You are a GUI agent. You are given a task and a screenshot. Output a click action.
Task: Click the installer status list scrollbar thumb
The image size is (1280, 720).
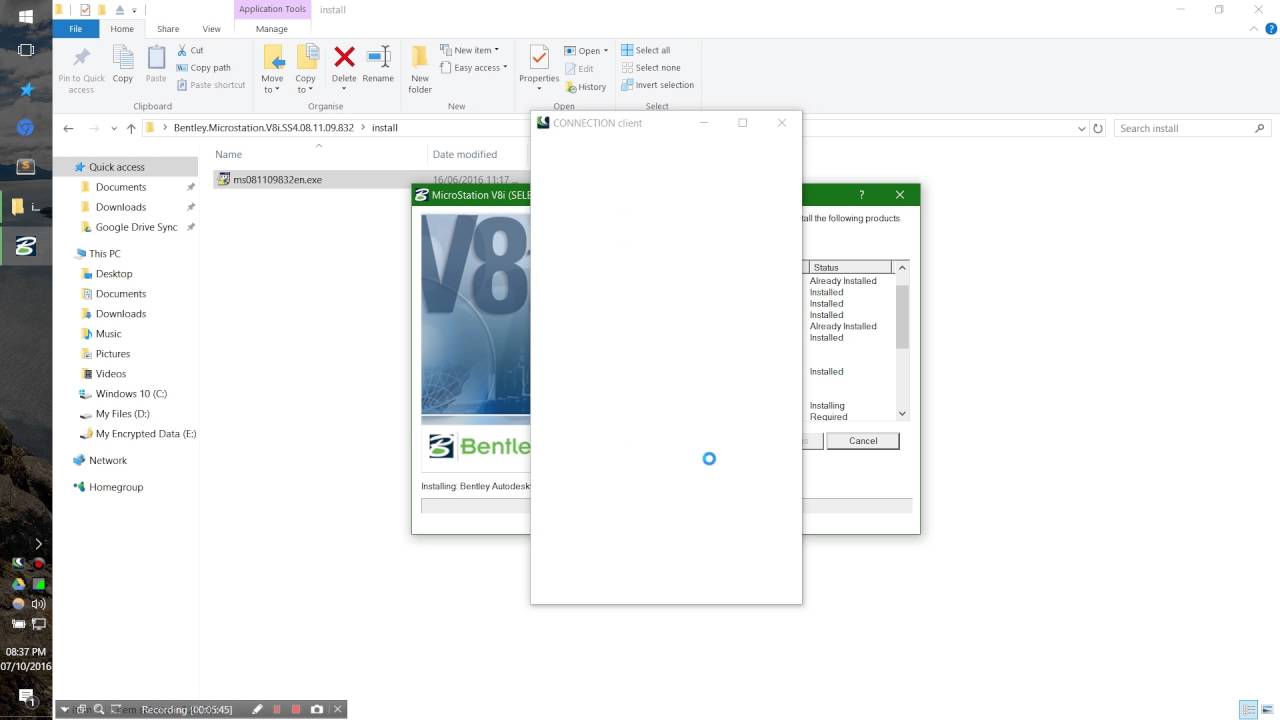(902, 317)
